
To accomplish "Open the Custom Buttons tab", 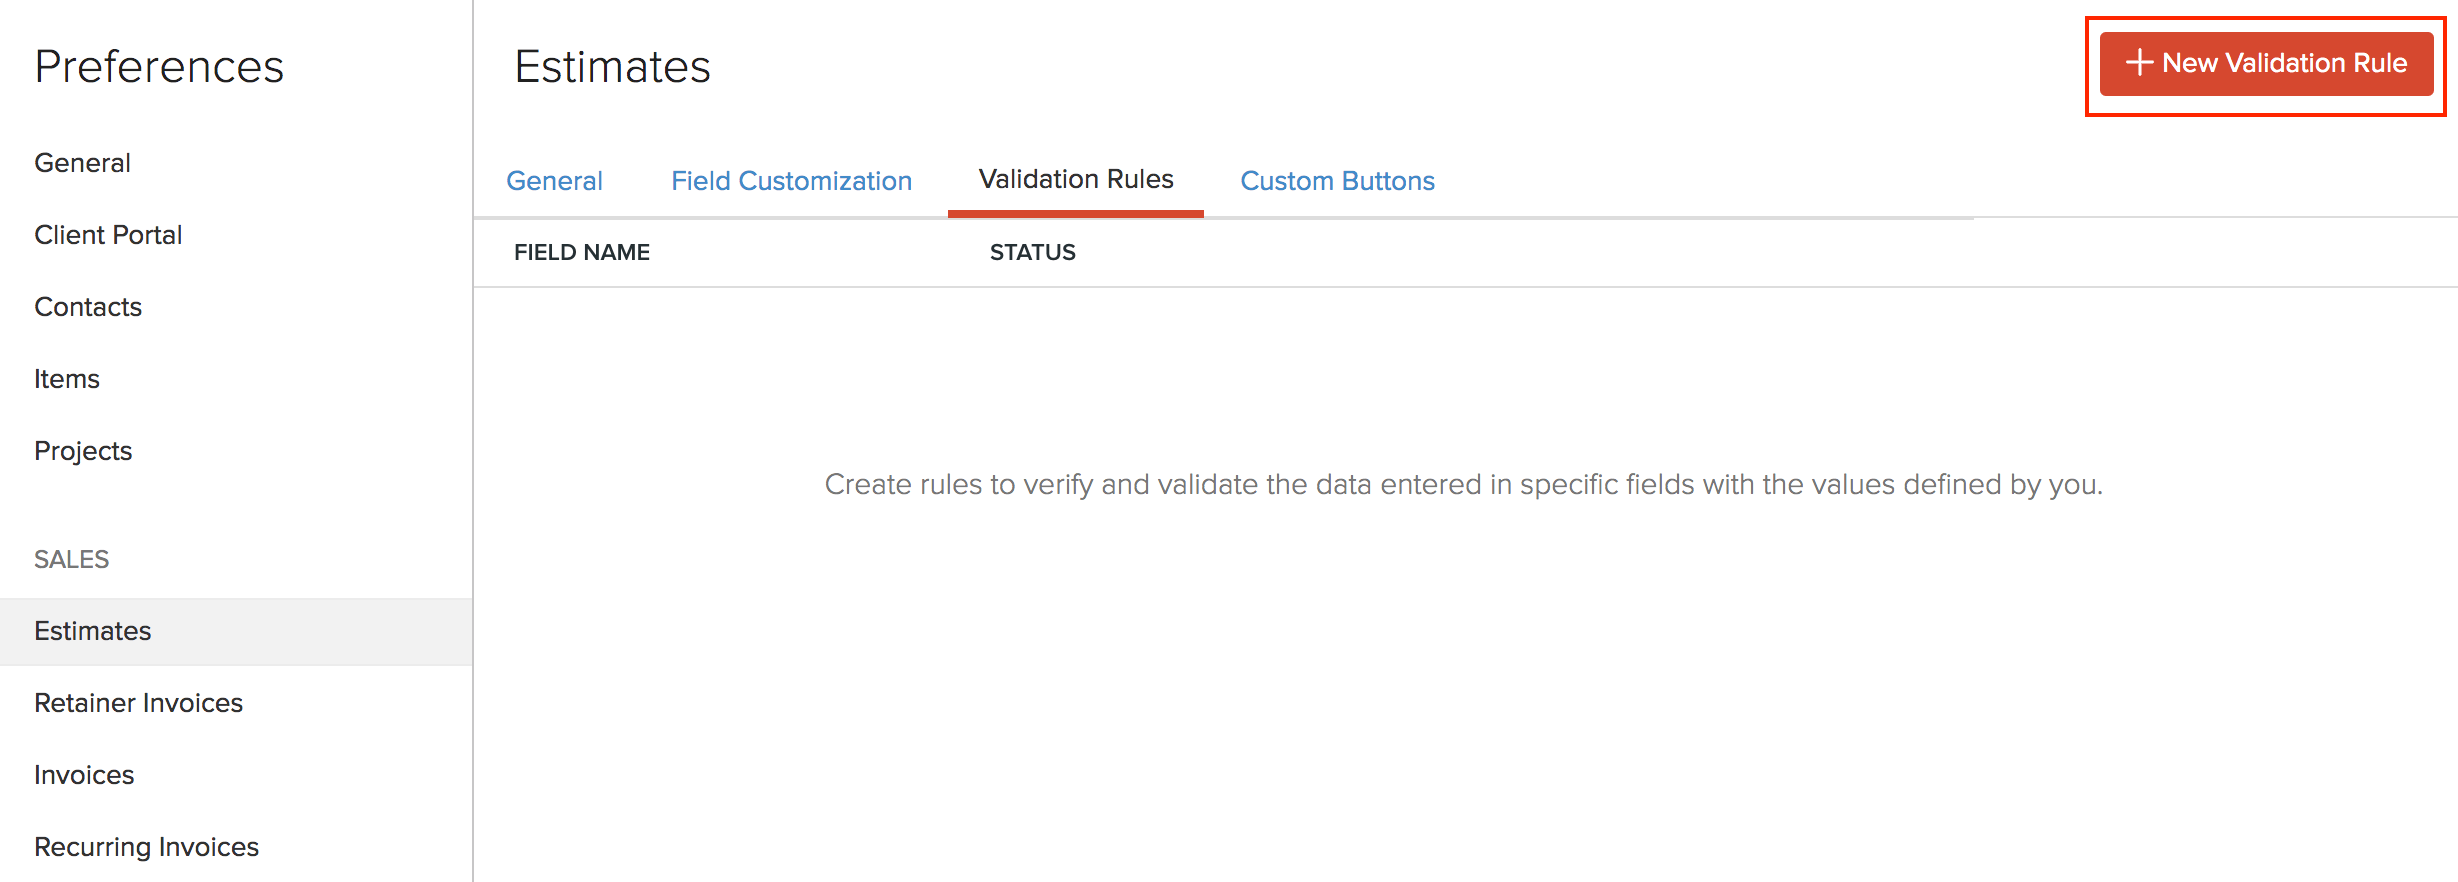I will click(x=1337, y=181).
